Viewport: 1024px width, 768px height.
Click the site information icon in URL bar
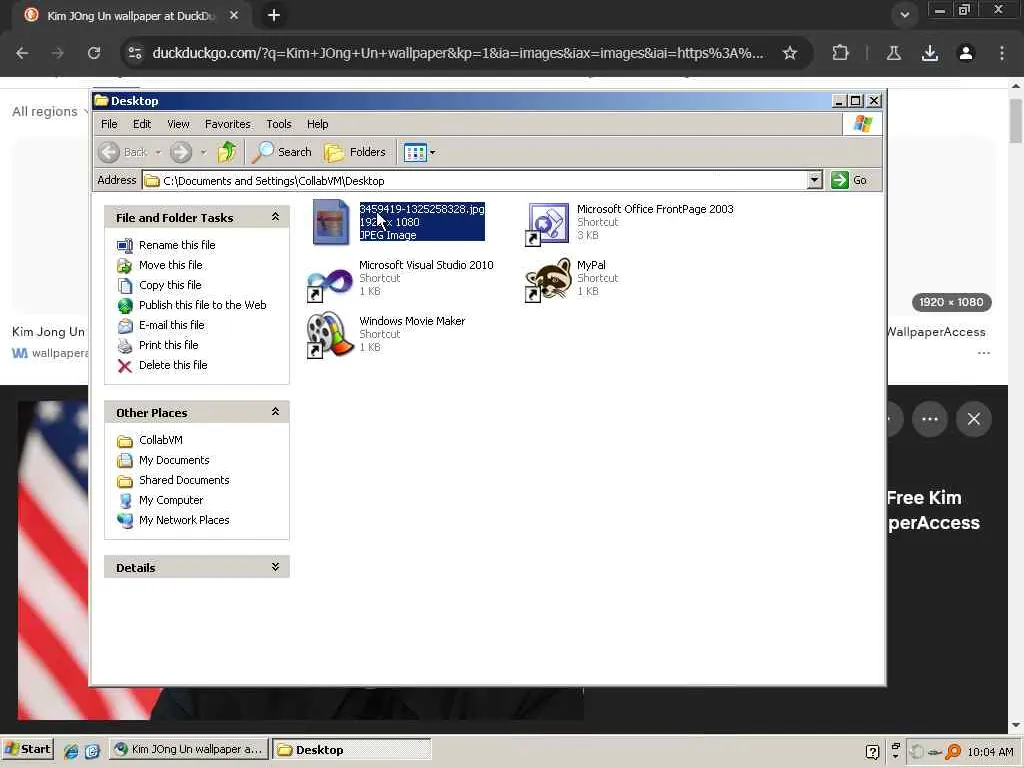[135, 53]
